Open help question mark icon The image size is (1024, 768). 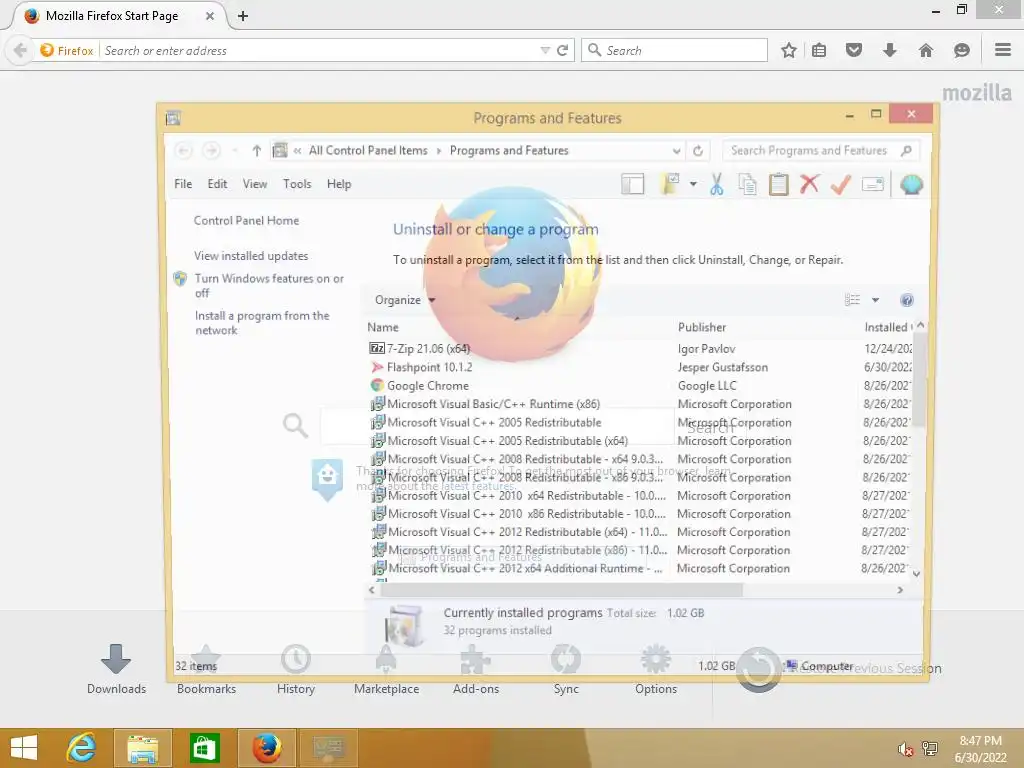coord(906,300)
